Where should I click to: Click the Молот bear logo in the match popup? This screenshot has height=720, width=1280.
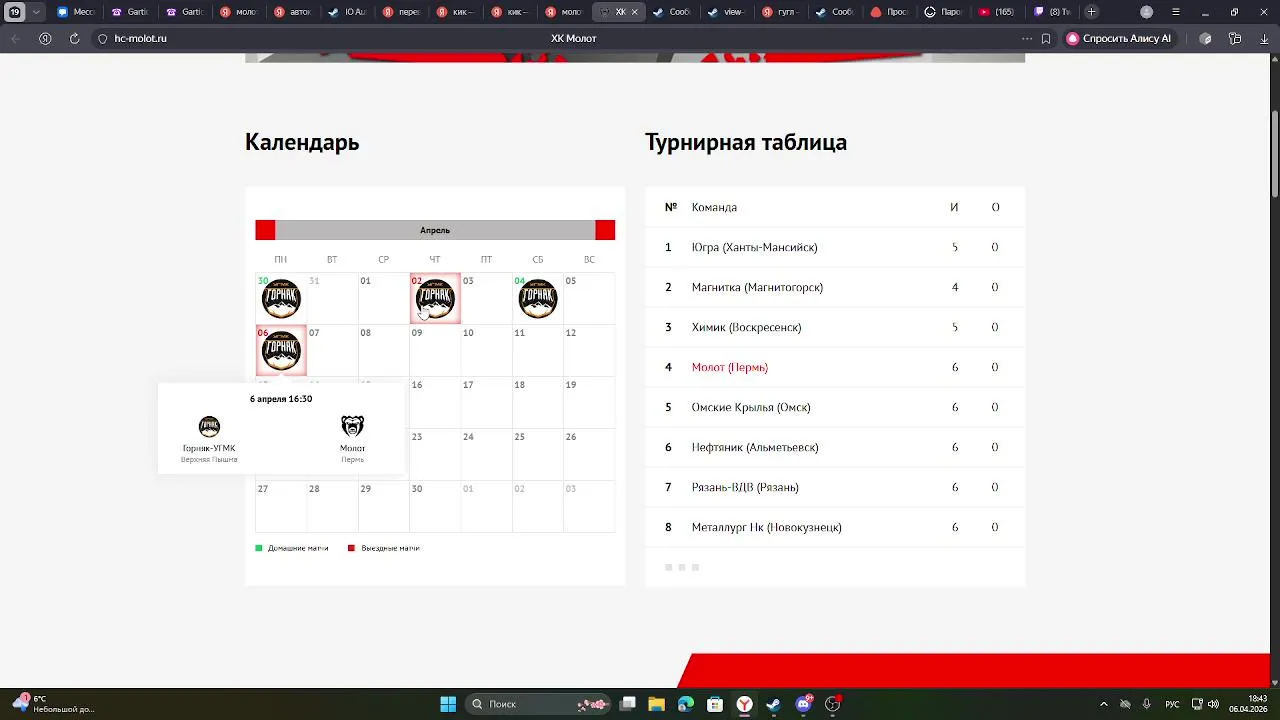[352, 426]
